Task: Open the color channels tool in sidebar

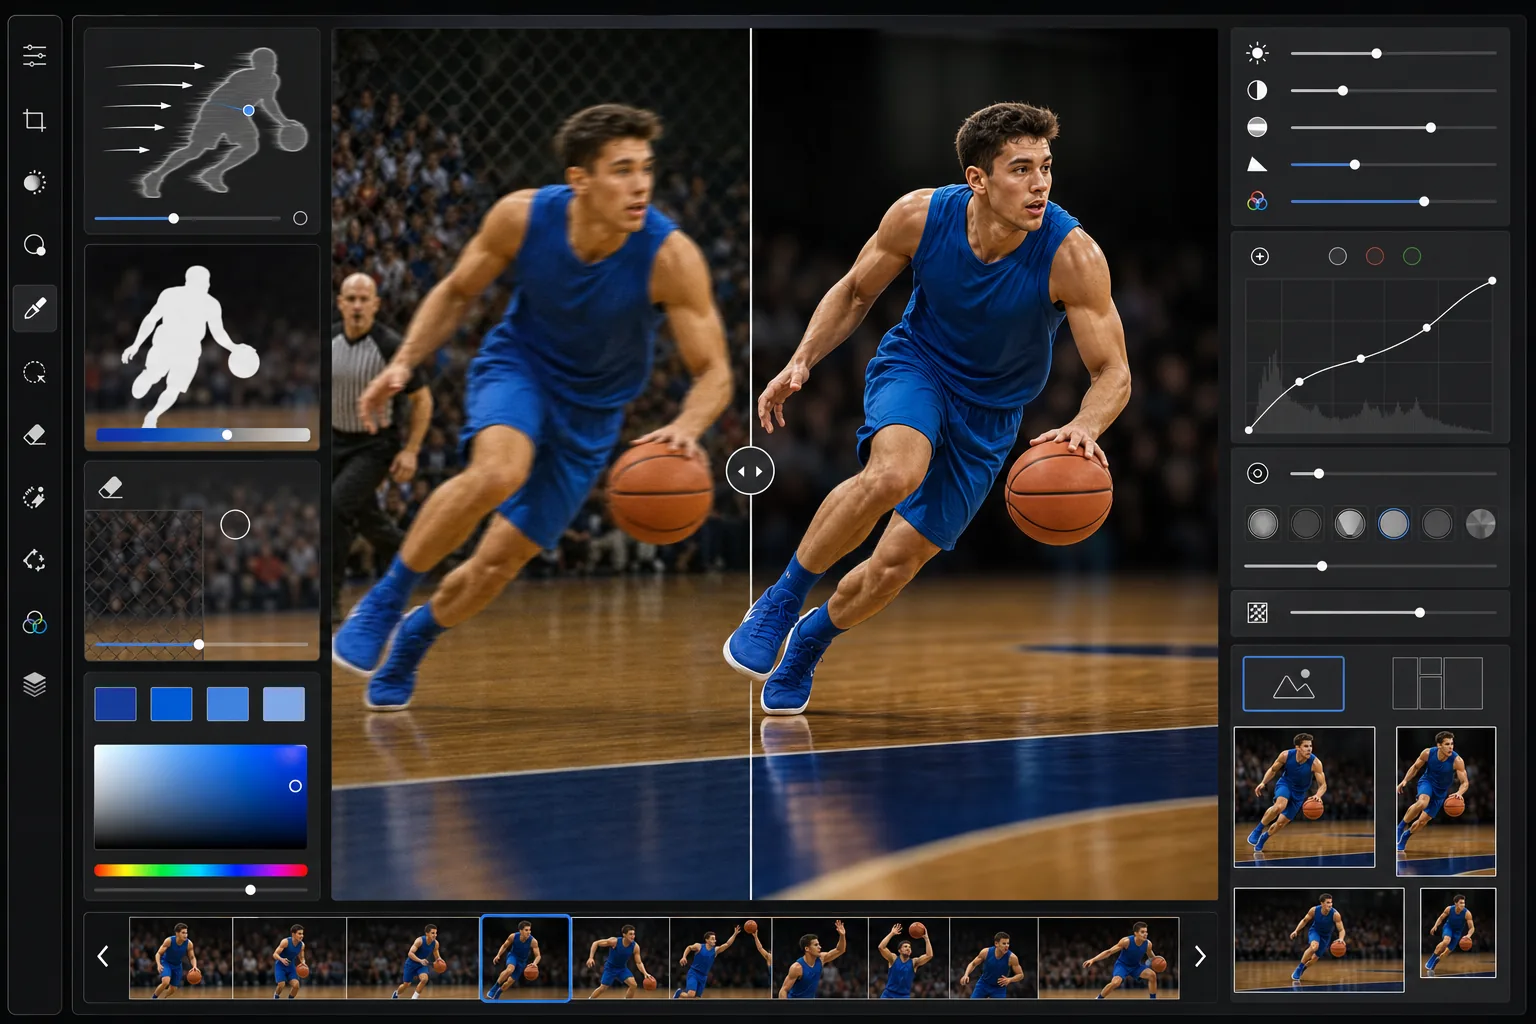Action: tap(34, 623)
